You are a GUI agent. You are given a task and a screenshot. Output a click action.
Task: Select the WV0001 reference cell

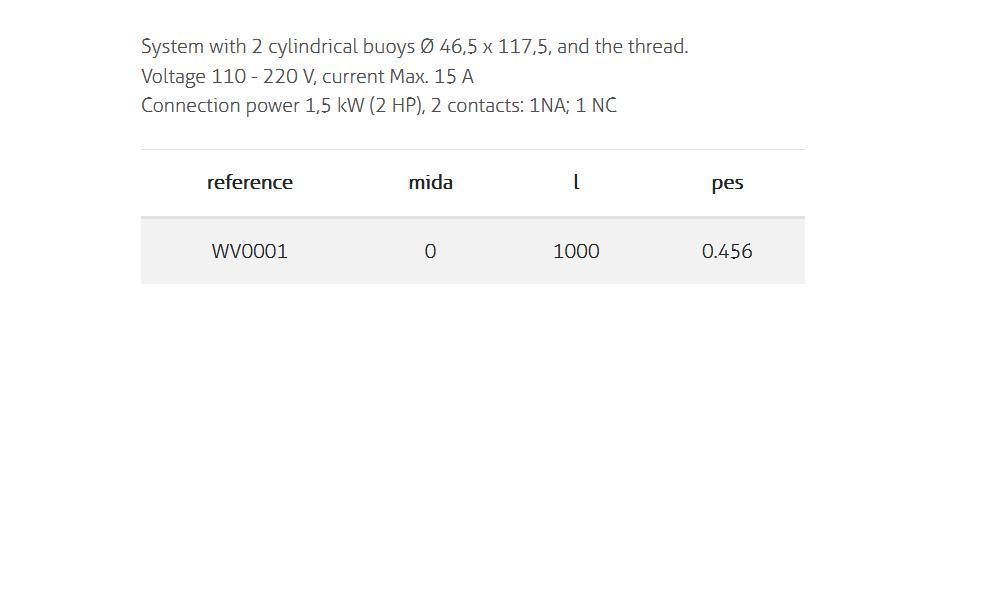250,251
